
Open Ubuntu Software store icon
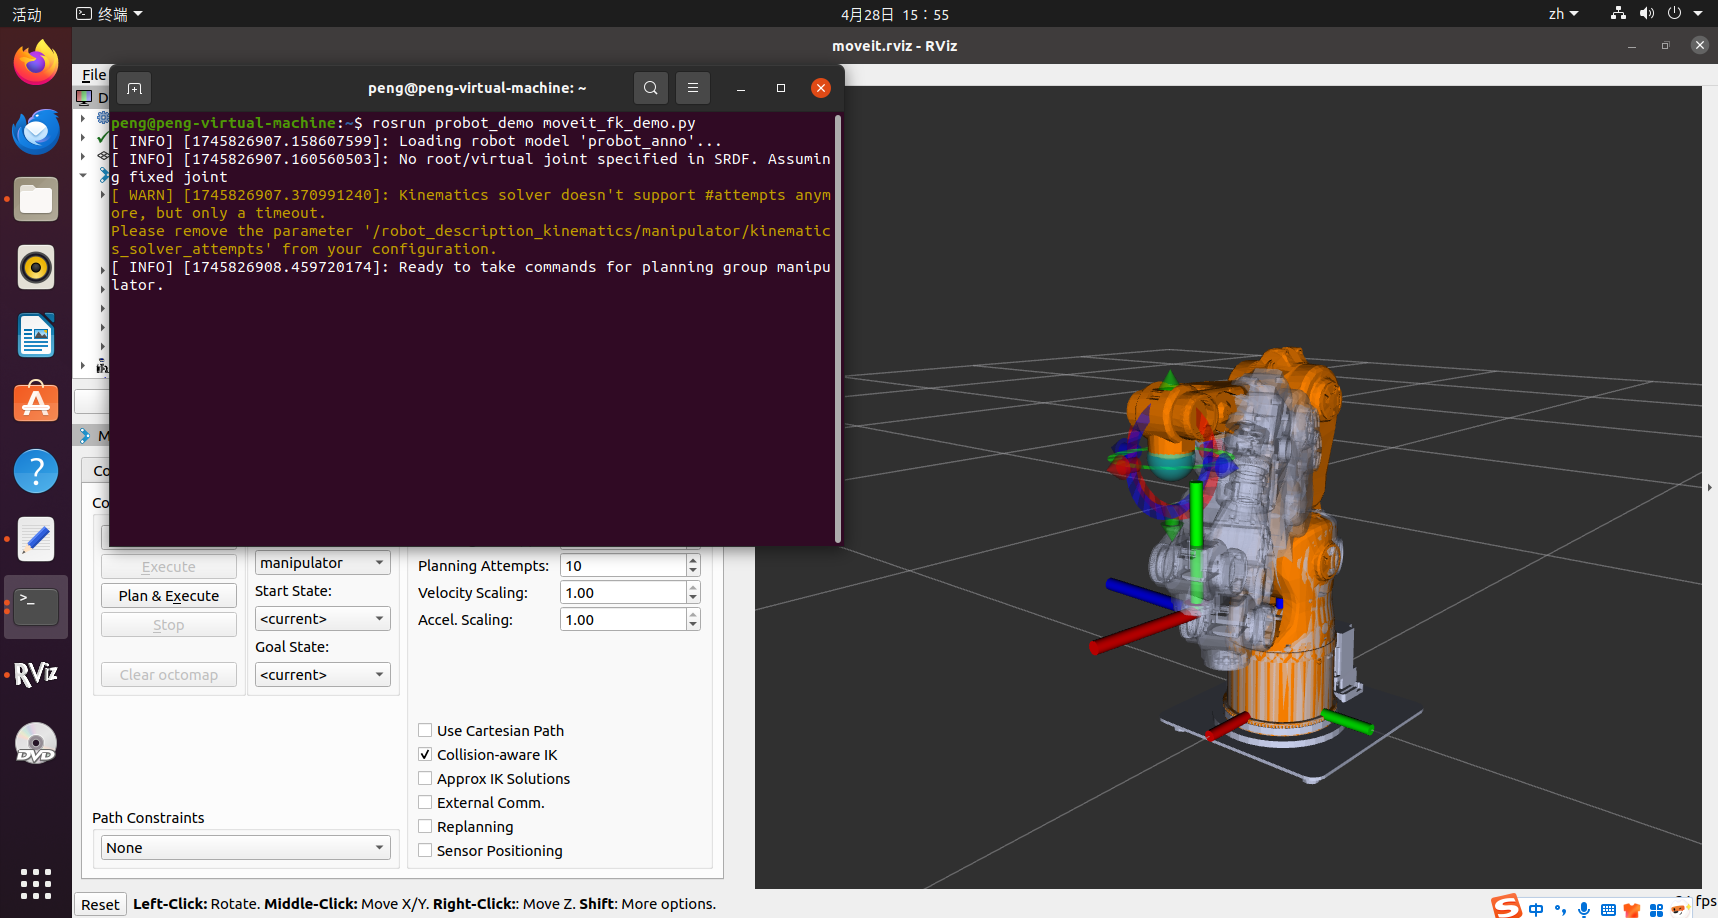[x=36, y=403]
